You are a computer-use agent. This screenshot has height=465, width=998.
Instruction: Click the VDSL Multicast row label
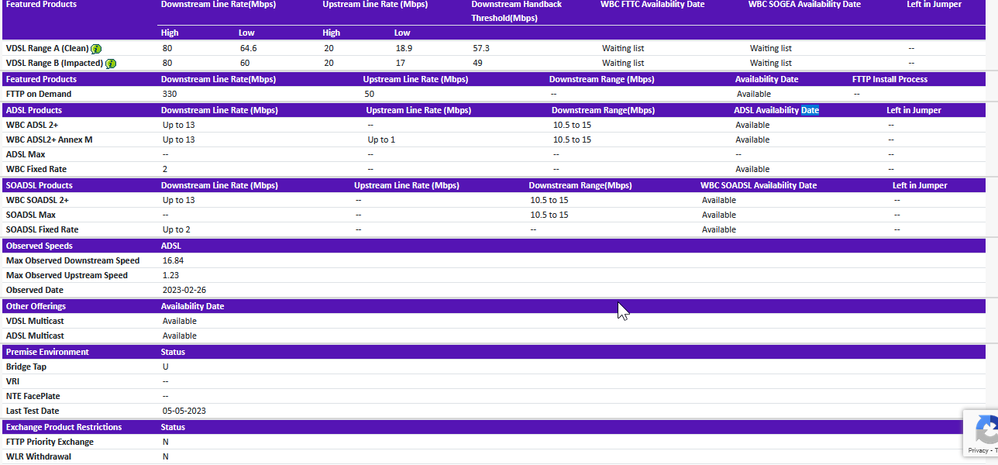click(37, 321)
